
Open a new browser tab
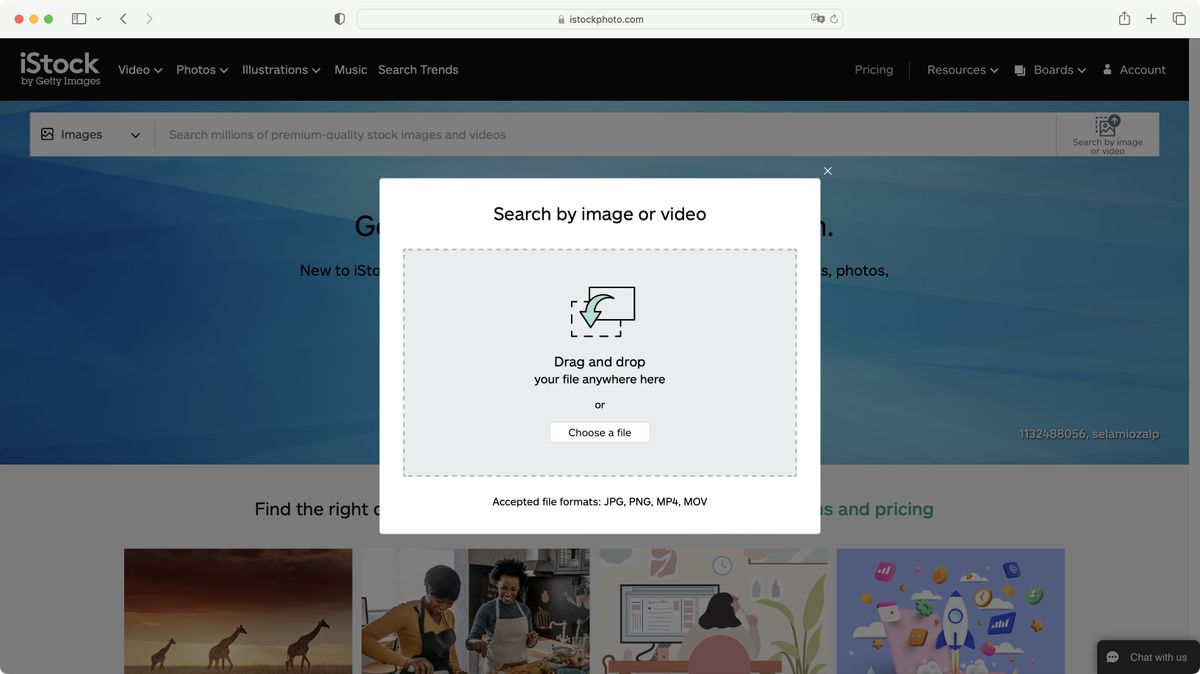(1151, 18)
